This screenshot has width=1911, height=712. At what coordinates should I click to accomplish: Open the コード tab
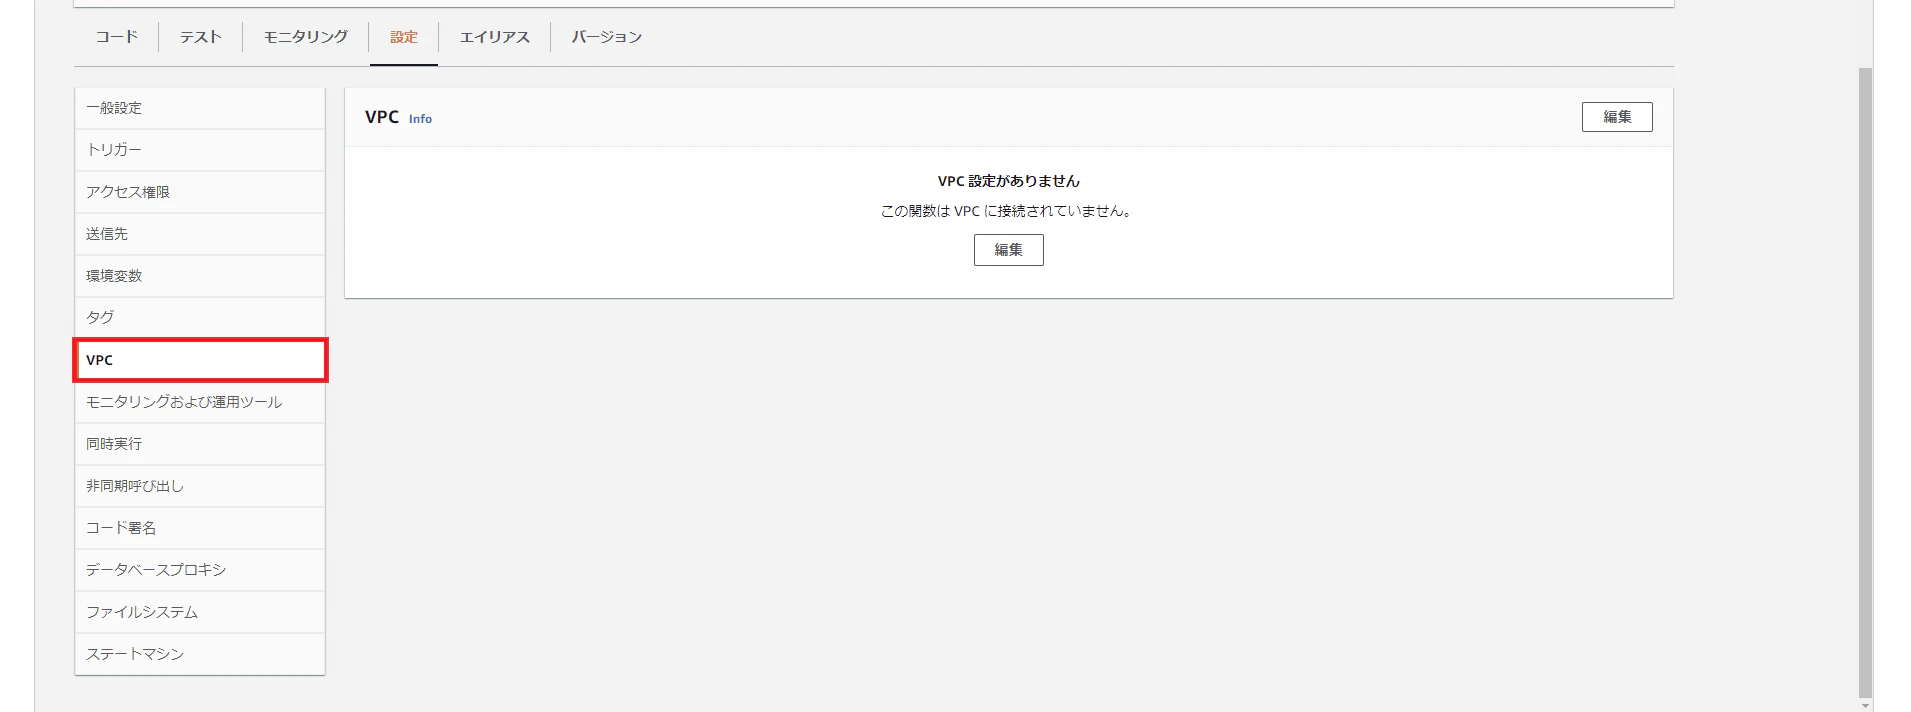(116, 37)
